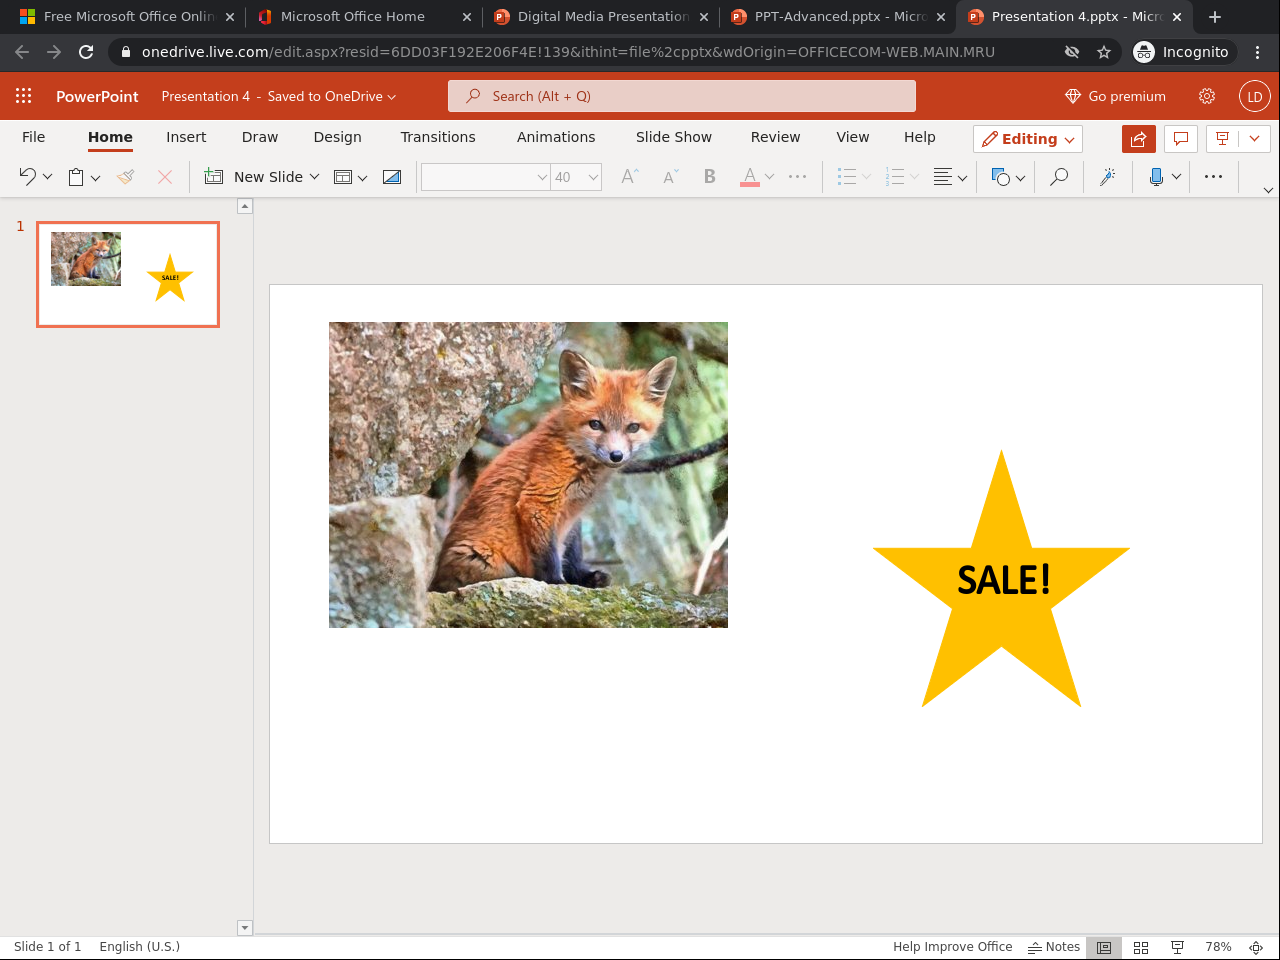Click the Undo arrow icon

[x=27, y=177]
